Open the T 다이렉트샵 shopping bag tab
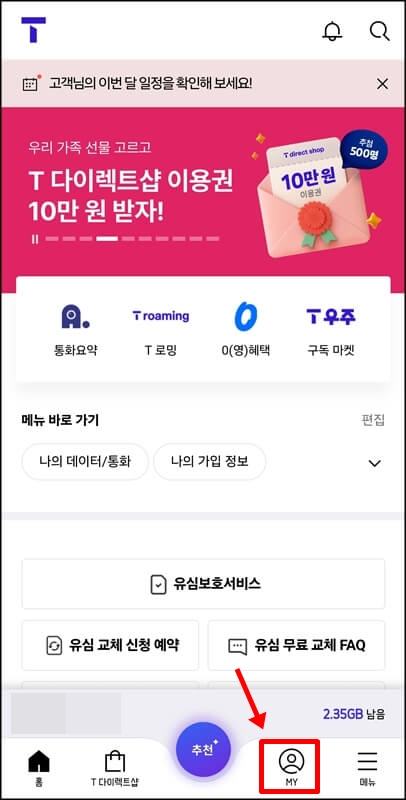 coord(115,768)
